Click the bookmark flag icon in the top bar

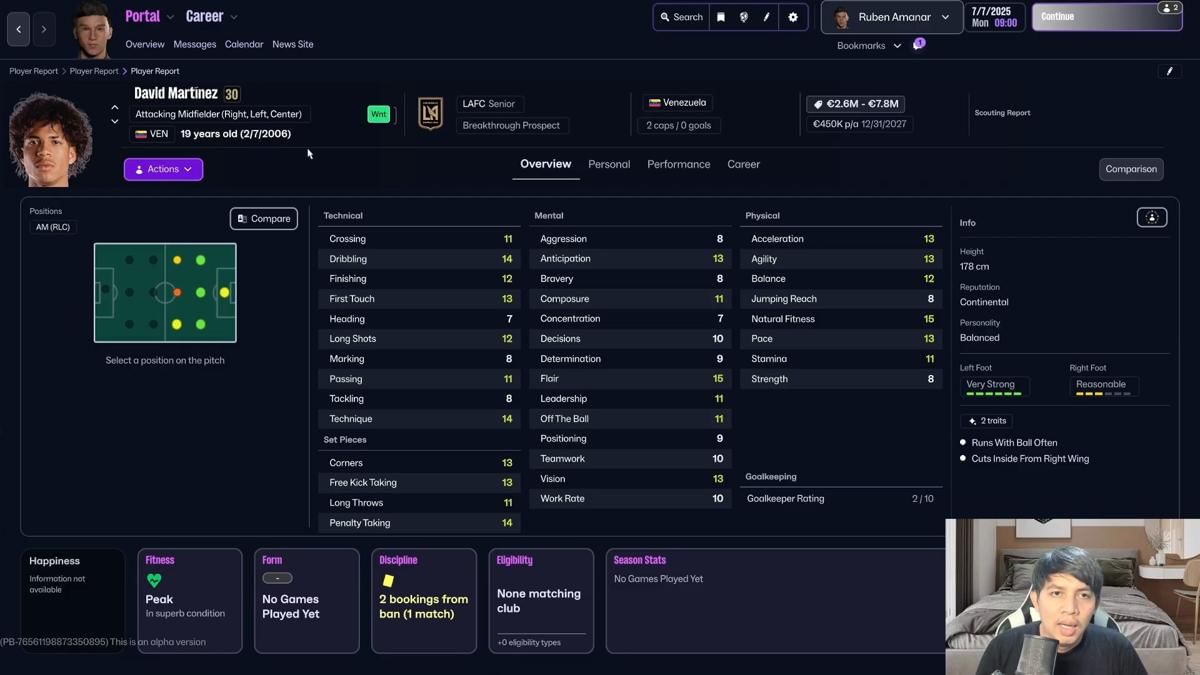[x=719, y=17]
